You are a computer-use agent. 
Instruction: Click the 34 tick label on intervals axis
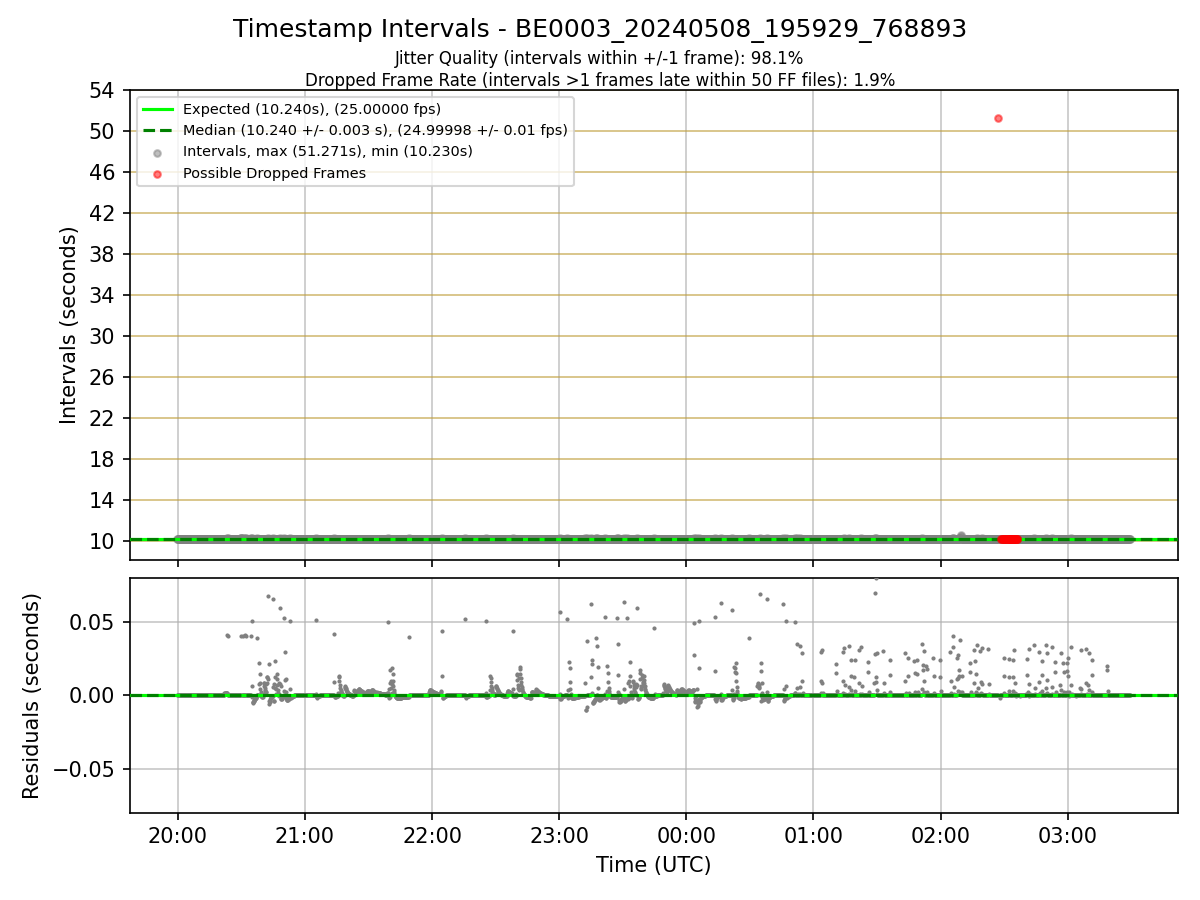pos(104,295)
